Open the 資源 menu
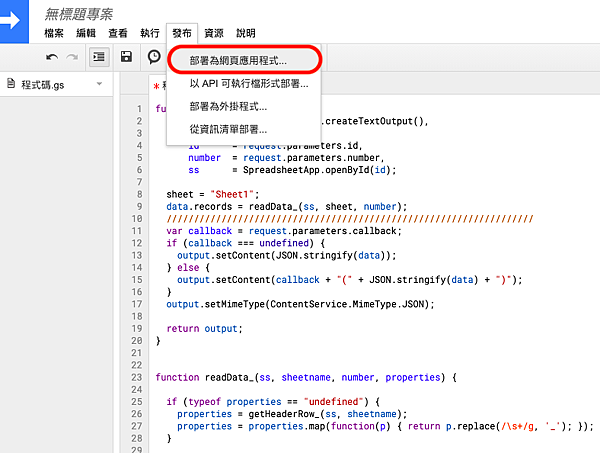Image resolution: width=600 pixels, height=453 pixels. (x=214, y=33)
